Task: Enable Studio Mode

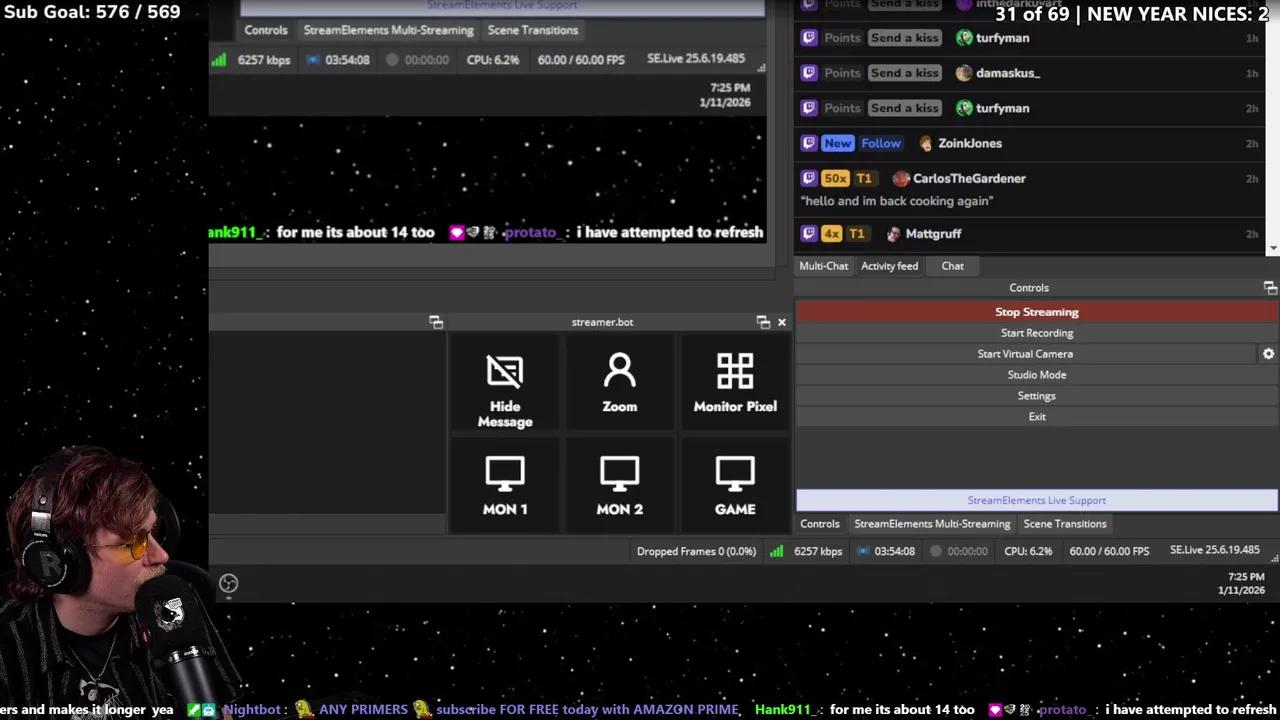Action: click(x=1036, y=374)
